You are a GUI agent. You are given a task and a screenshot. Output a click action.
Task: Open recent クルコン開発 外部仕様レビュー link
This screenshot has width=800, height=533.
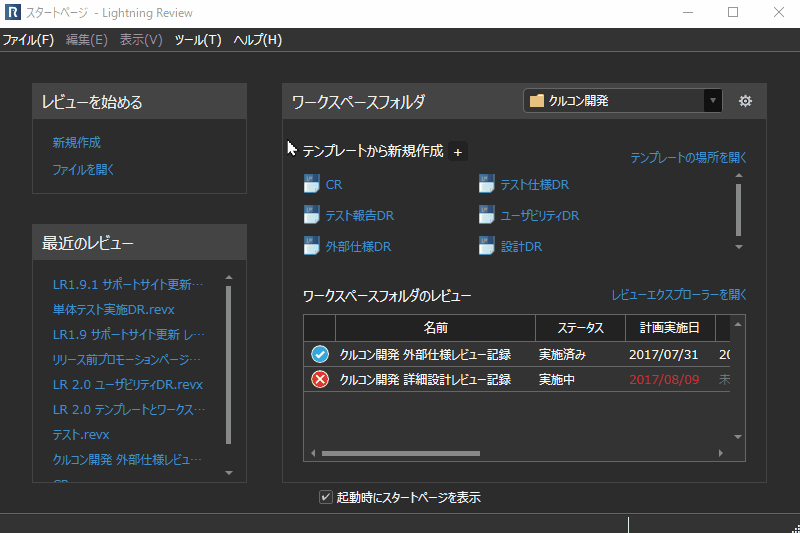[127, 459]
